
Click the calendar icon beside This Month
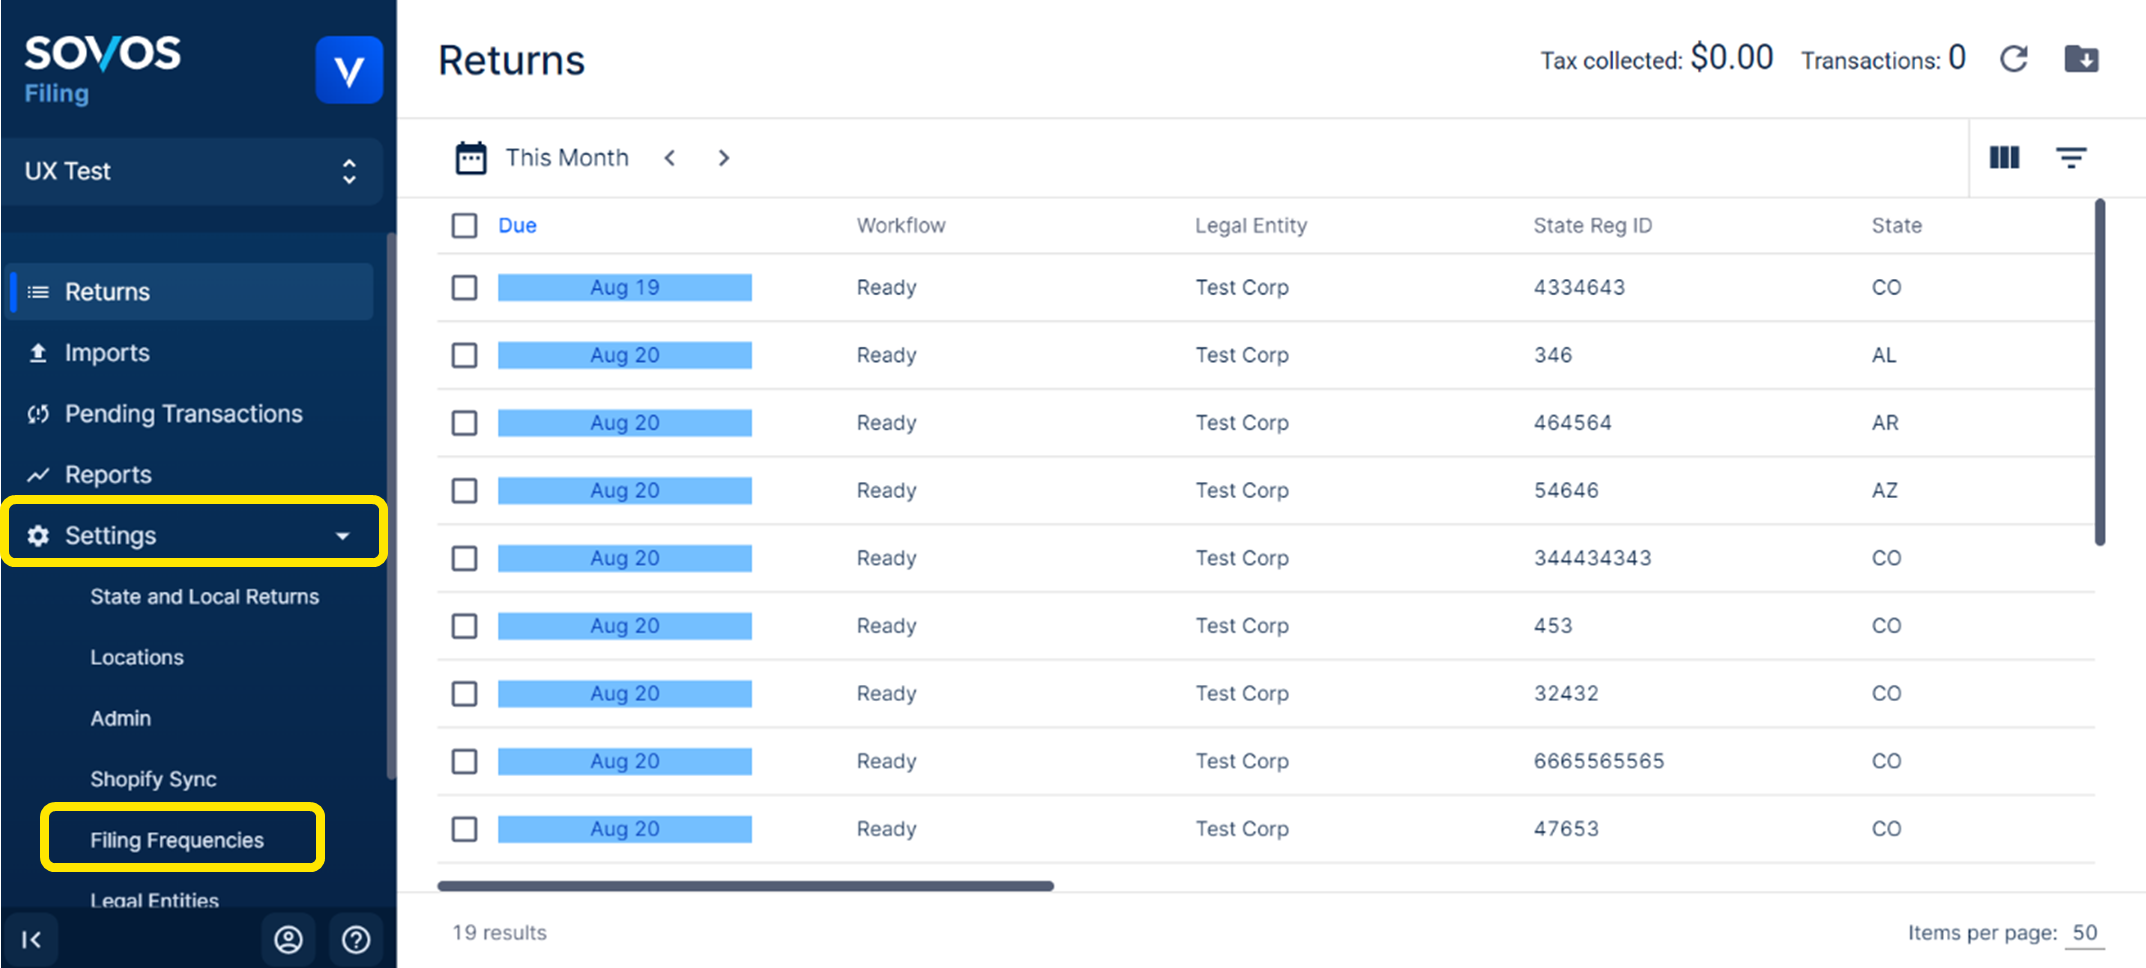(x=471, y=158)
